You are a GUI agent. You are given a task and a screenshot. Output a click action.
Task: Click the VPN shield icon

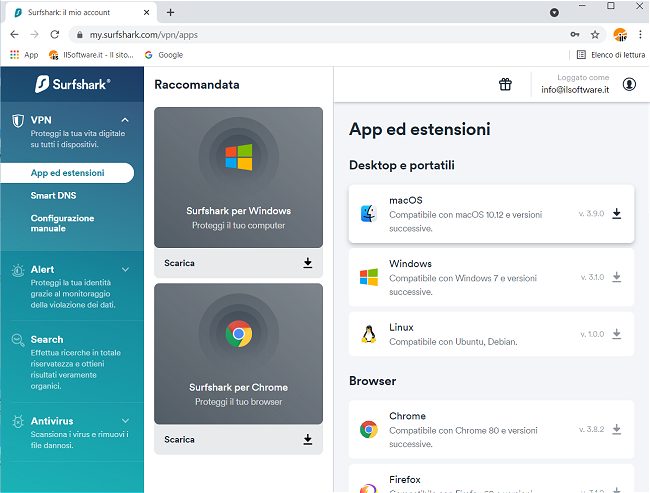tap(18, 121)
